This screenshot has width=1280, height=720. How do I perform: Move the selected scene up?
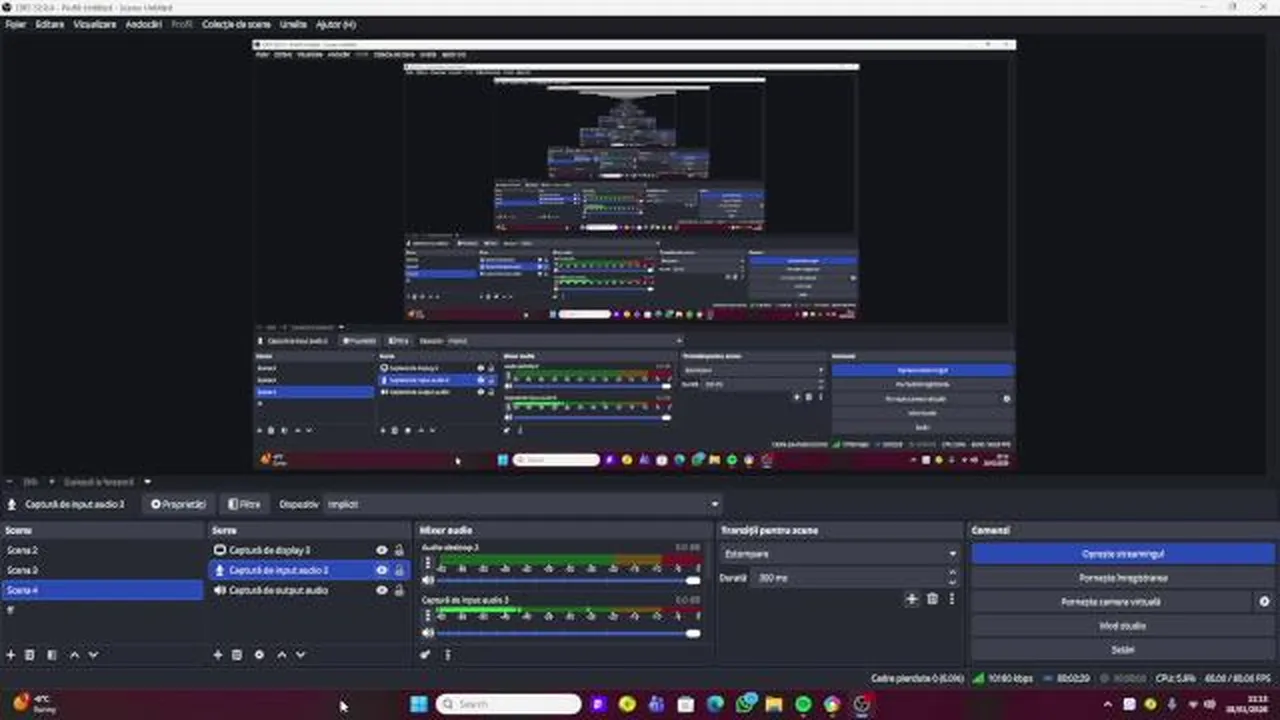[74, 655]
